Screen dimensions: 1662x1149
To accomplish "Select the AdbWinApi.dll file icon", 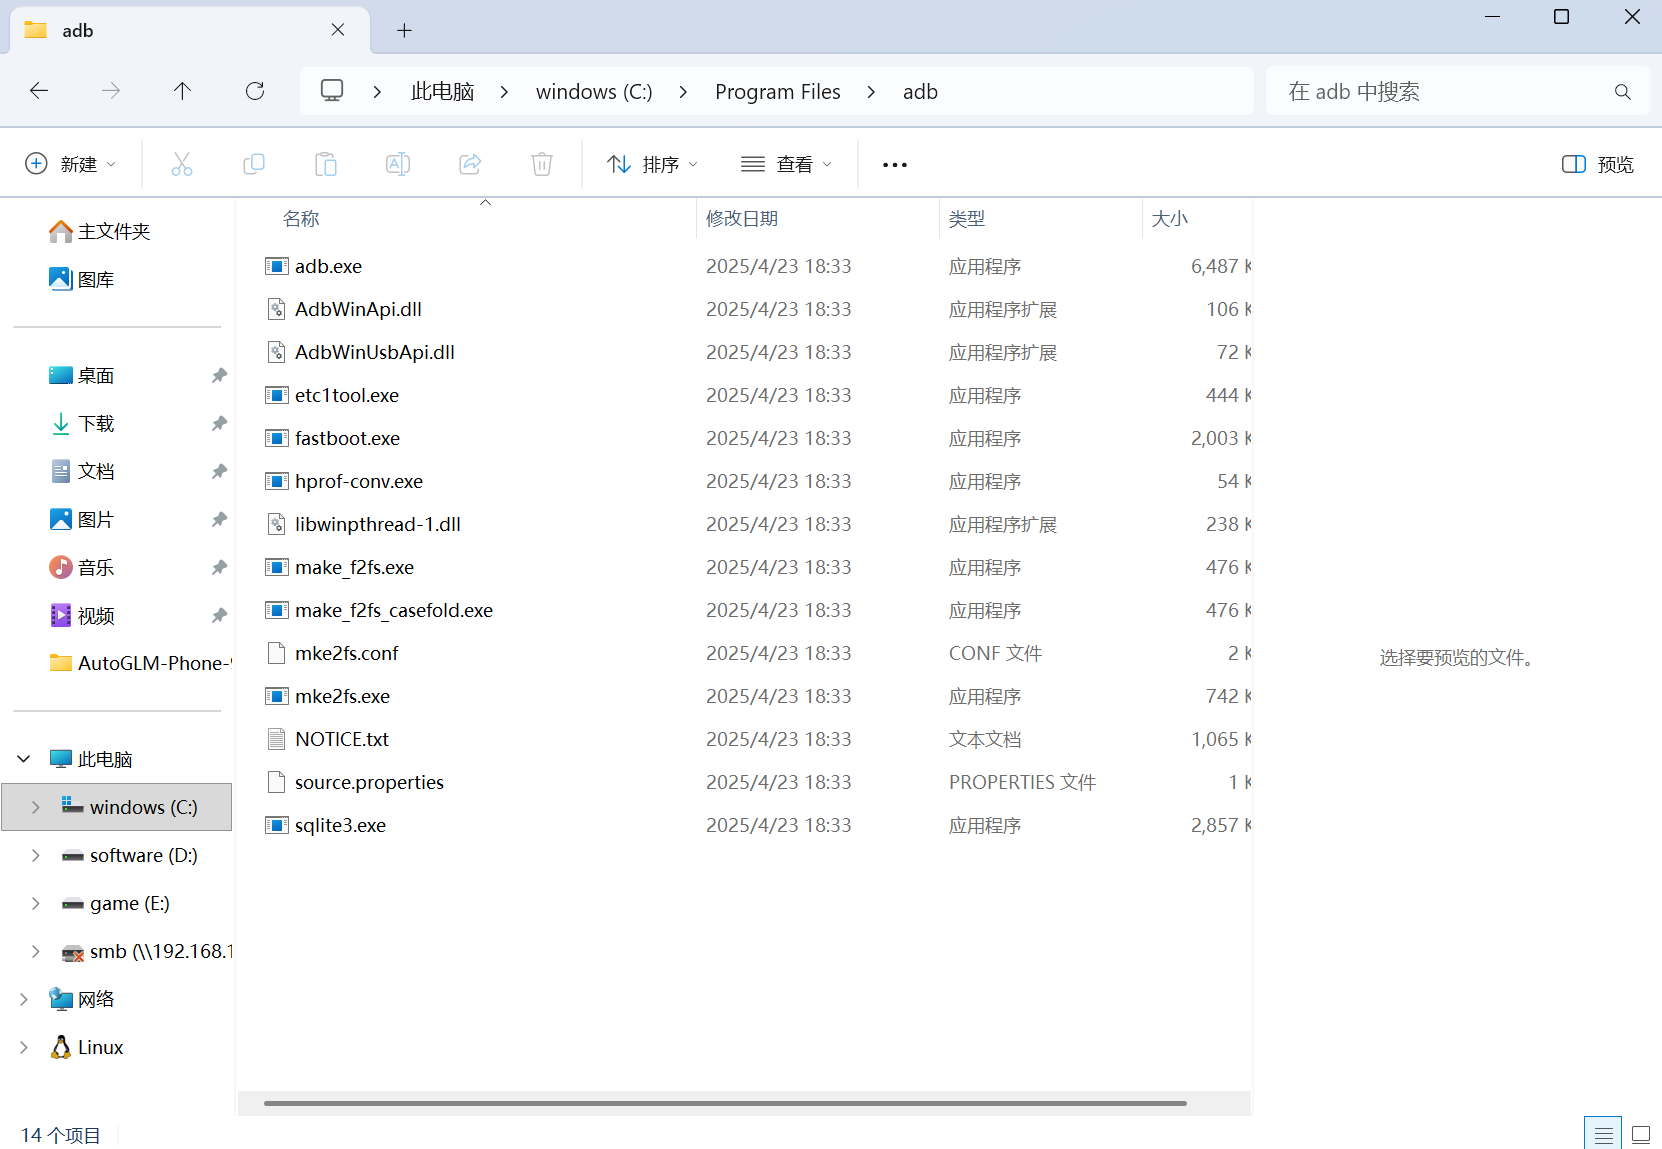I will 277,309.
